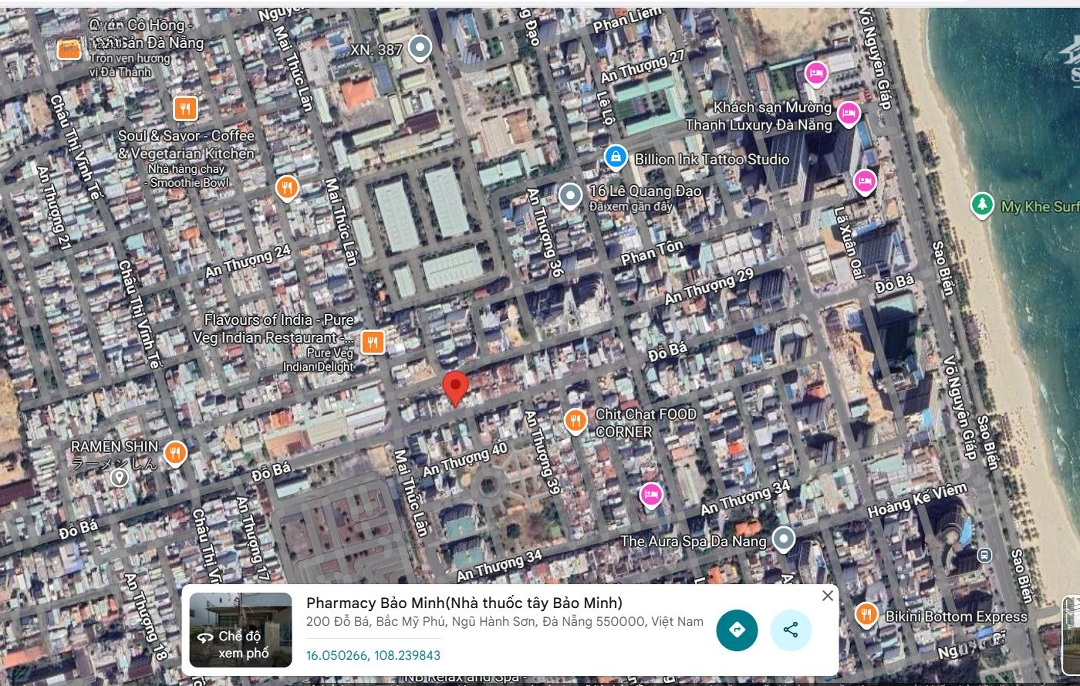Open the Soul & Savor restaurant icon

click(x=184, y=108)
